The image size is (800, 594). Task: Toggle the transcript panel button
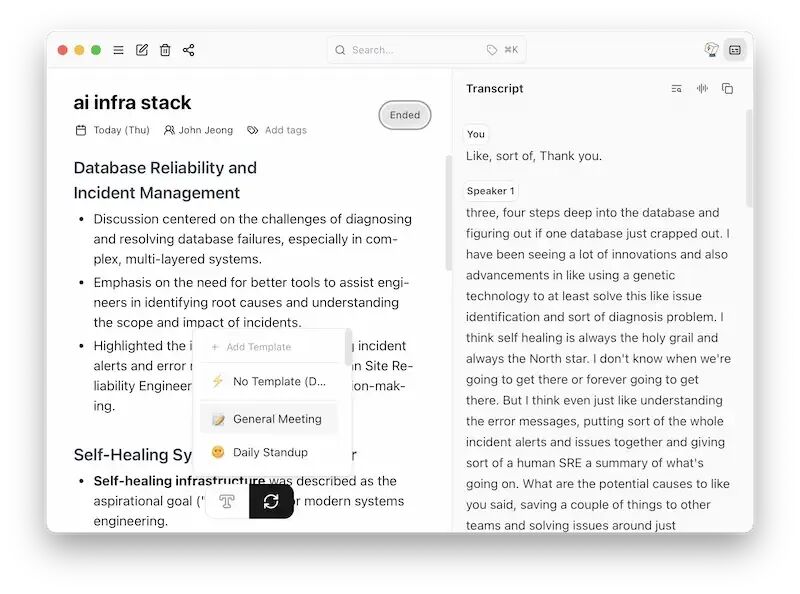click(735, 50)
